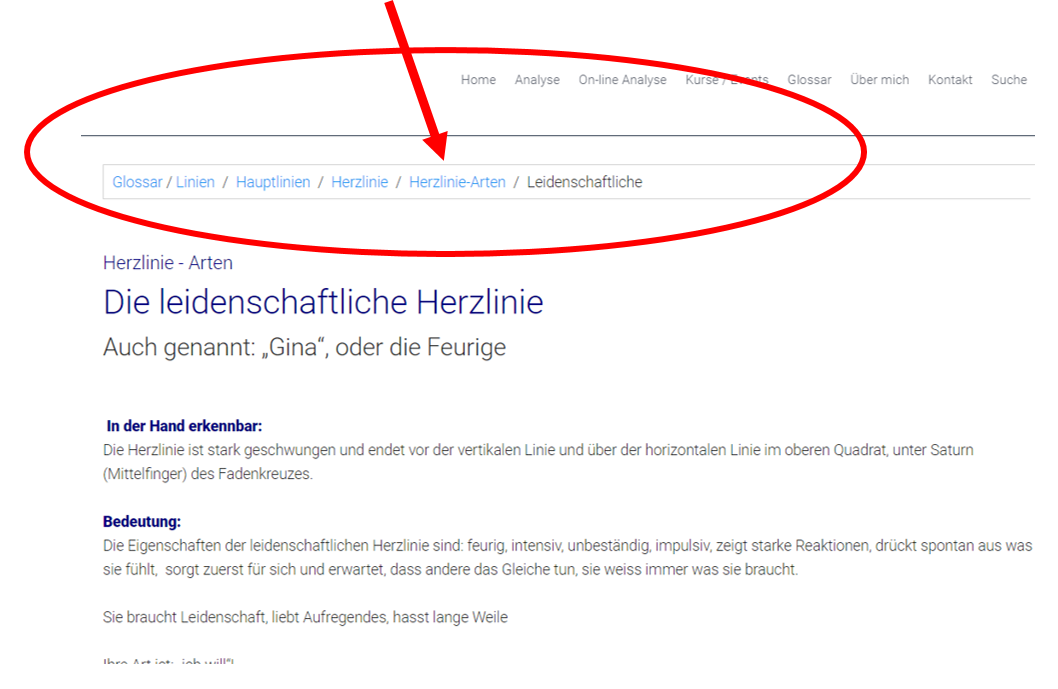Open the Über mich page
The width and height of the screenshot is (1058, 689).
pos(879,80)
